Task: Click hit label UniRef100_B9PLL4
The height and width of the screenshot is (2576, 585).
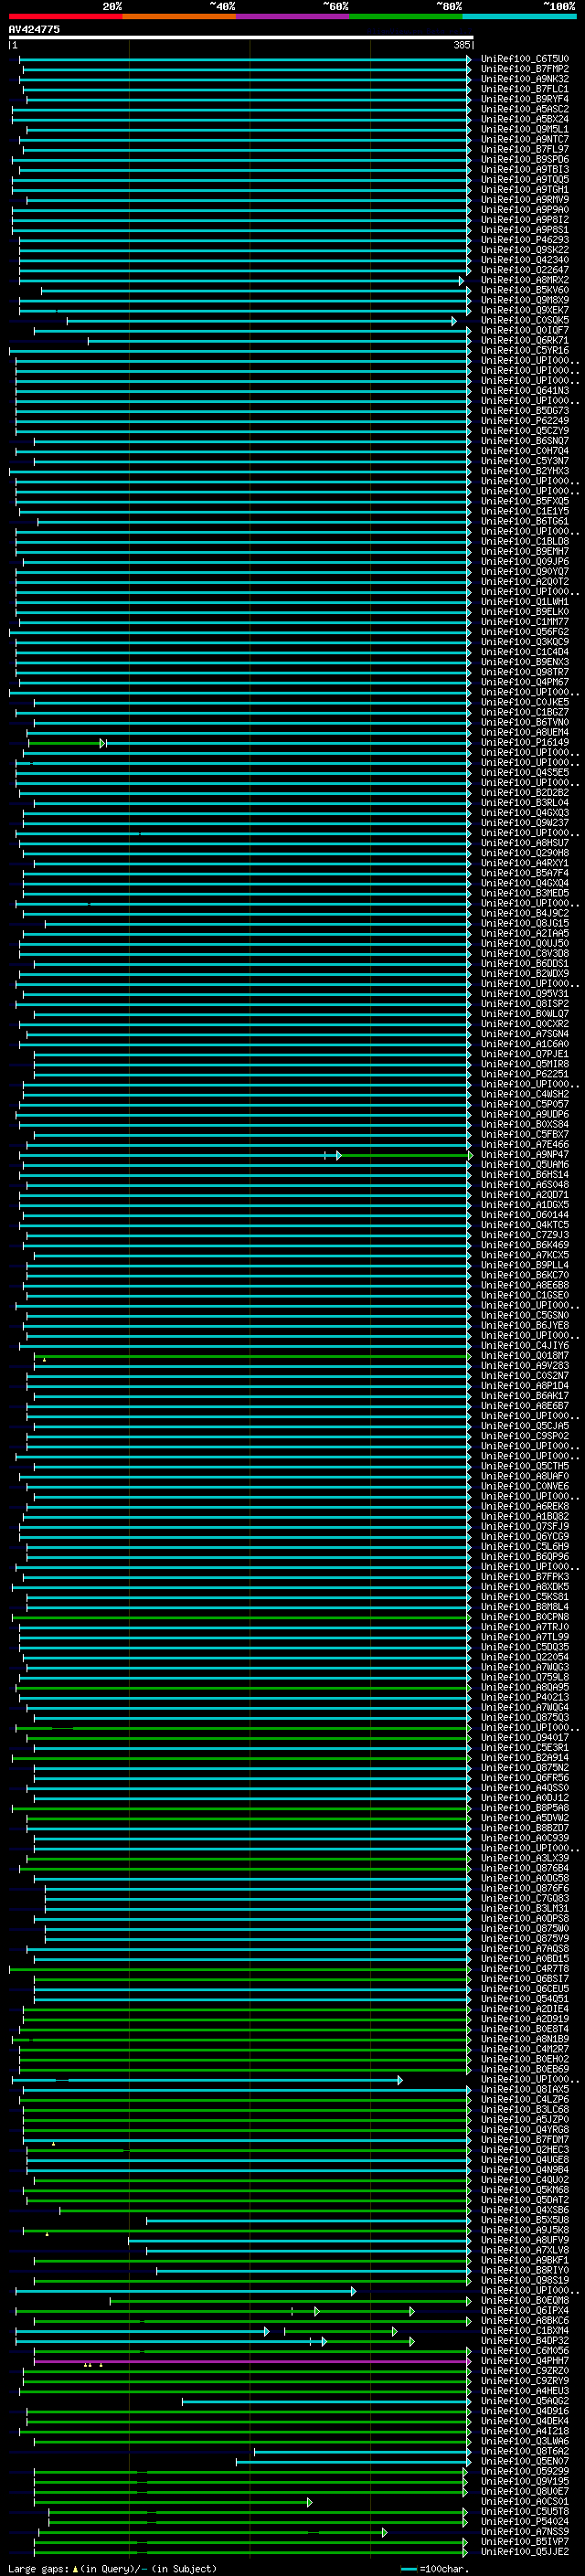Action: [x=525, y=1265]
